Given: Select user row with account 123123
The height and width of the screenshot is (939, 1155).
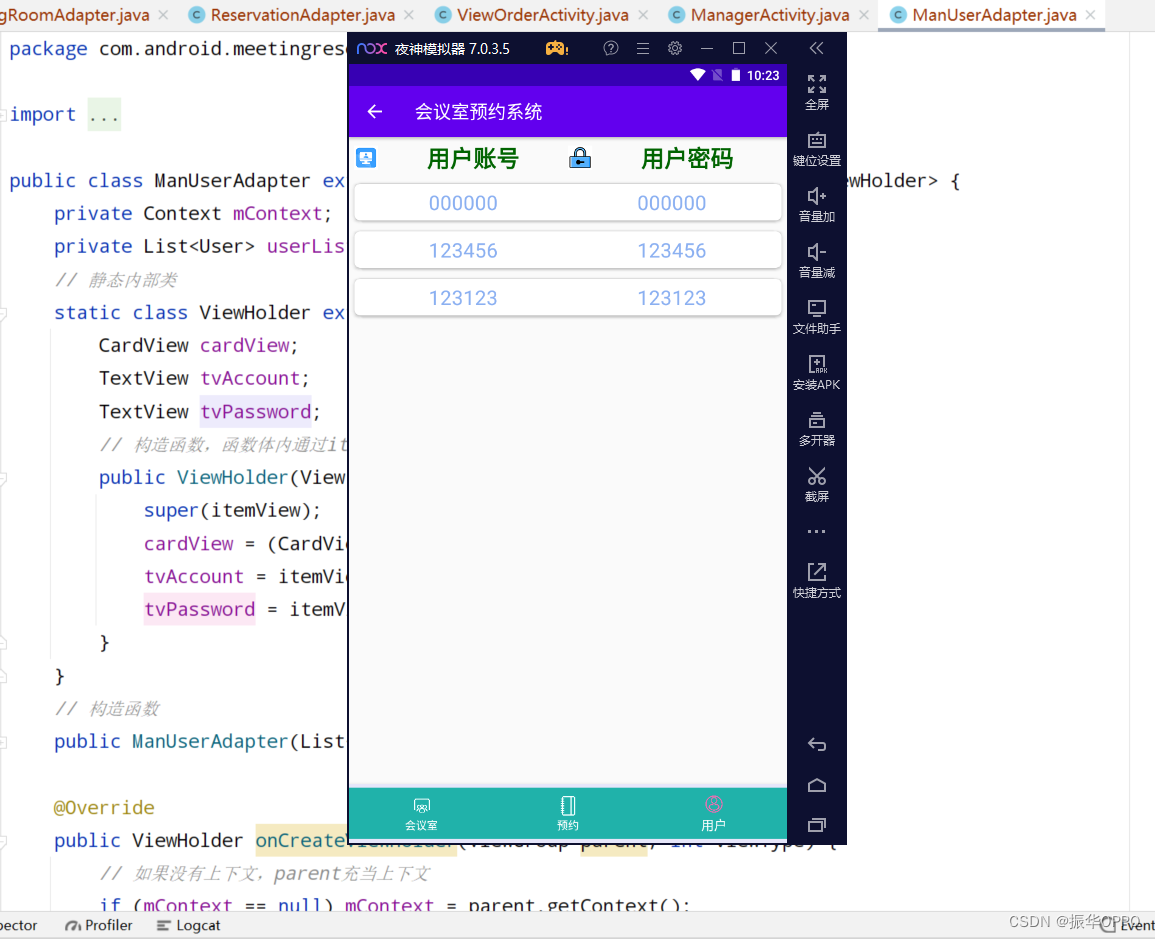Looking at the screenshot, I should coord(567,298).
